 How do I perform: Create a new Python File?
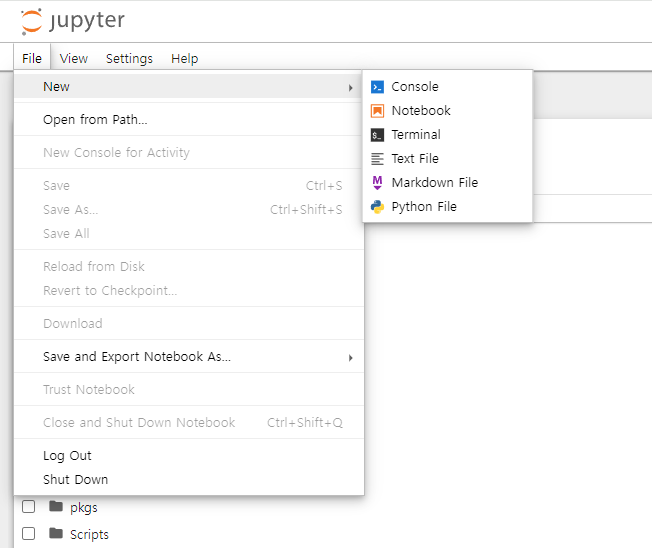447,207
